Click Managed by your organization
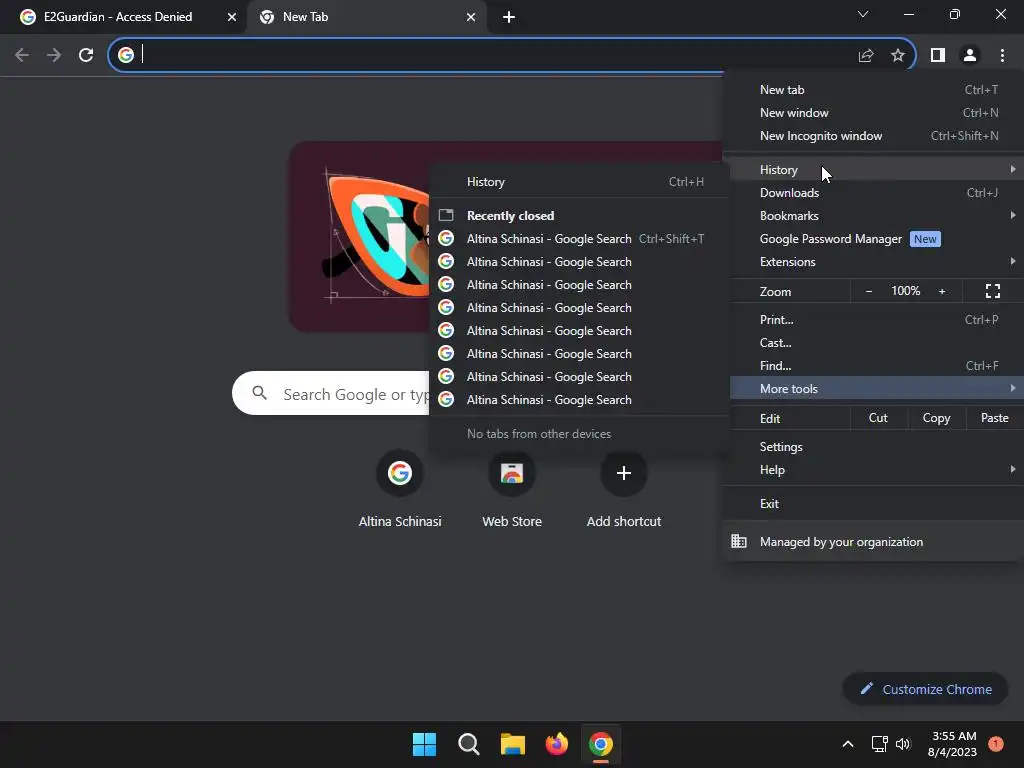The image size is (1024, 768). coord(874,541)
